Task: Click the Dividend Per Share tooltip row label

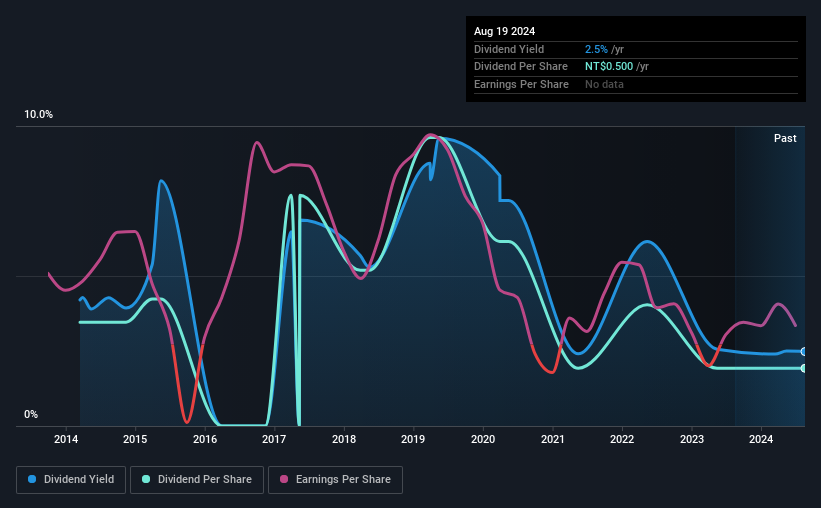Action: (520, 67)
